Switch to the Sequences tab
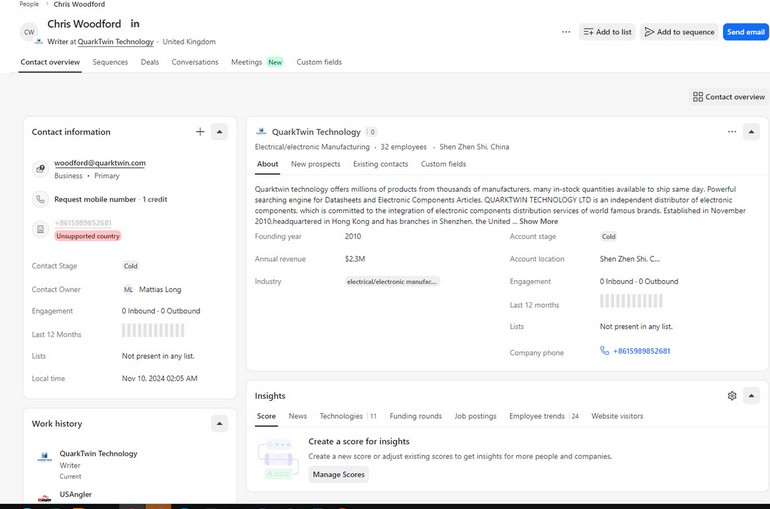This screenshot has height=509, width=770. tap(110, 62)
